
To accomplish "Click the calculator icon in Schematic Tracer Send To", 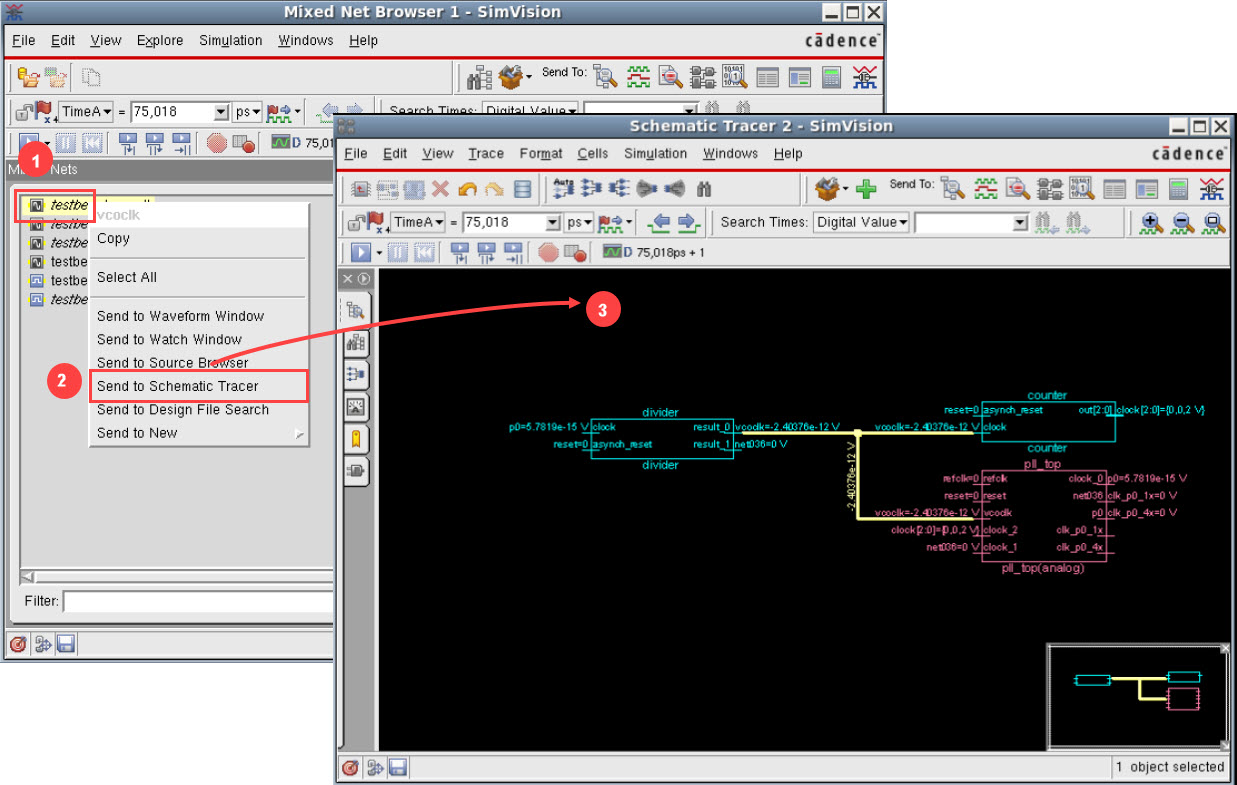I will [1179, 188].
